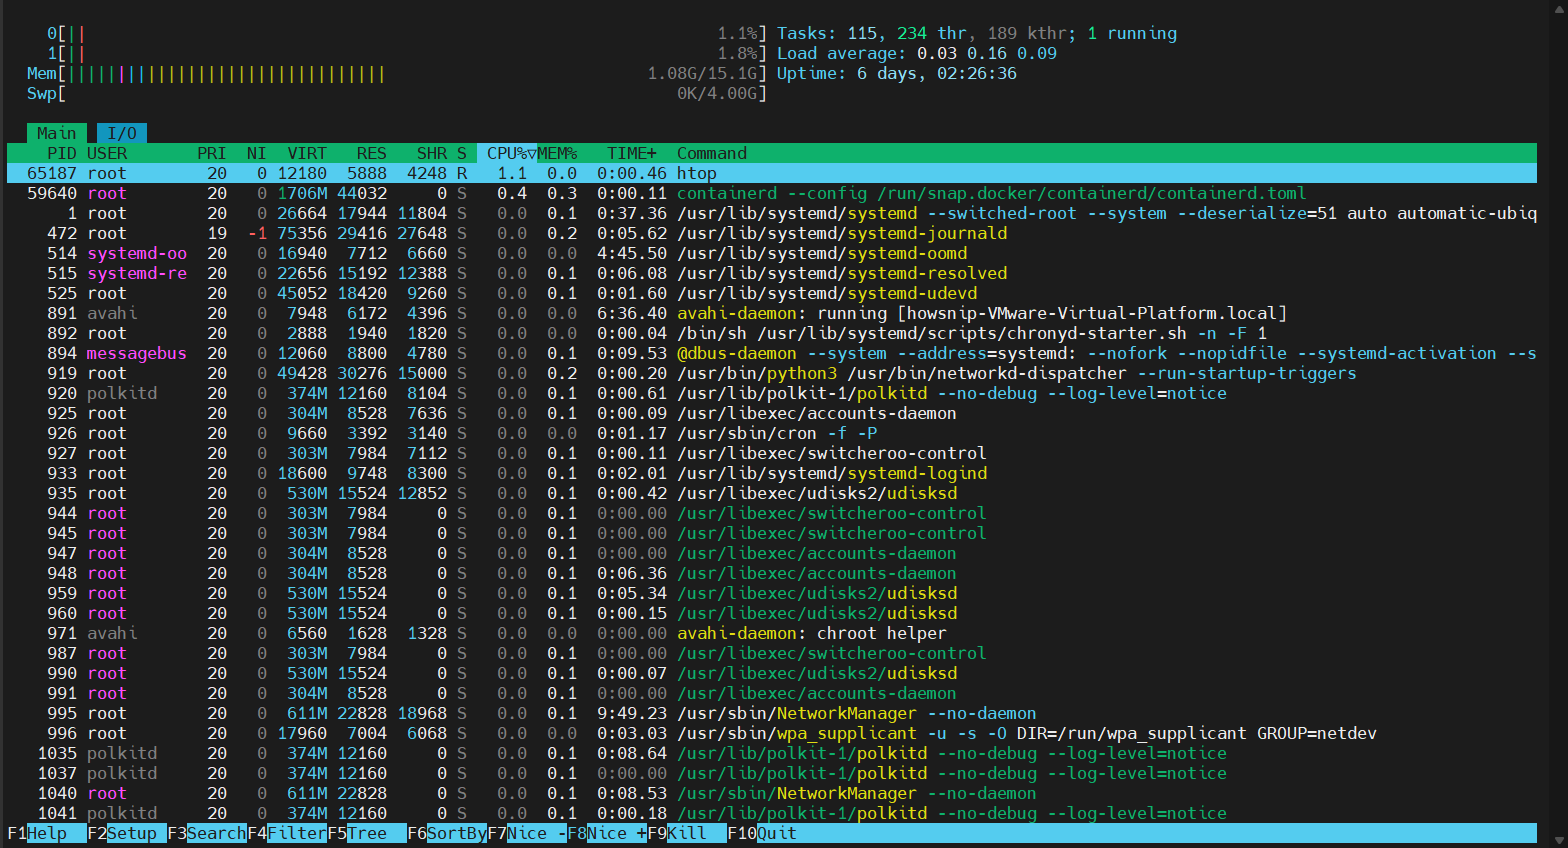Toggle F5 Tree view
Image resolution: width=1568 pixels, height=848 pixels.
[x=367, y=833]
